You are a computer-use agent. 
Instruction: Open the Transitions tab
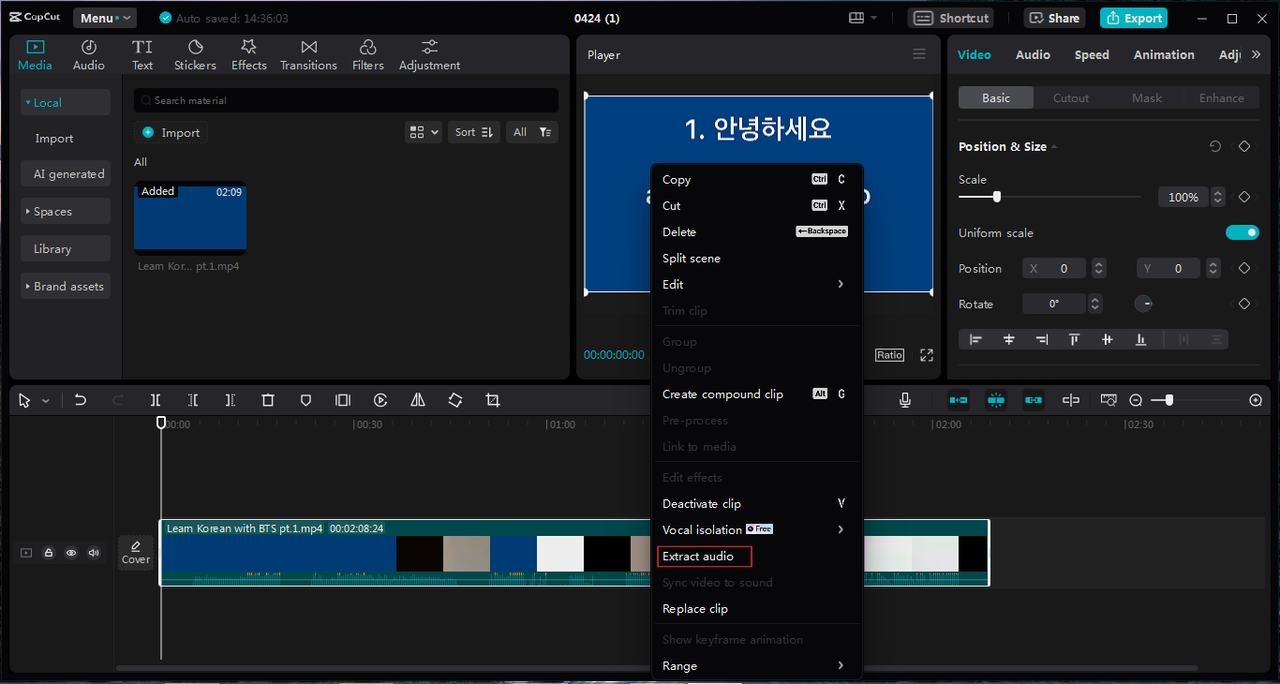(309, 55)
